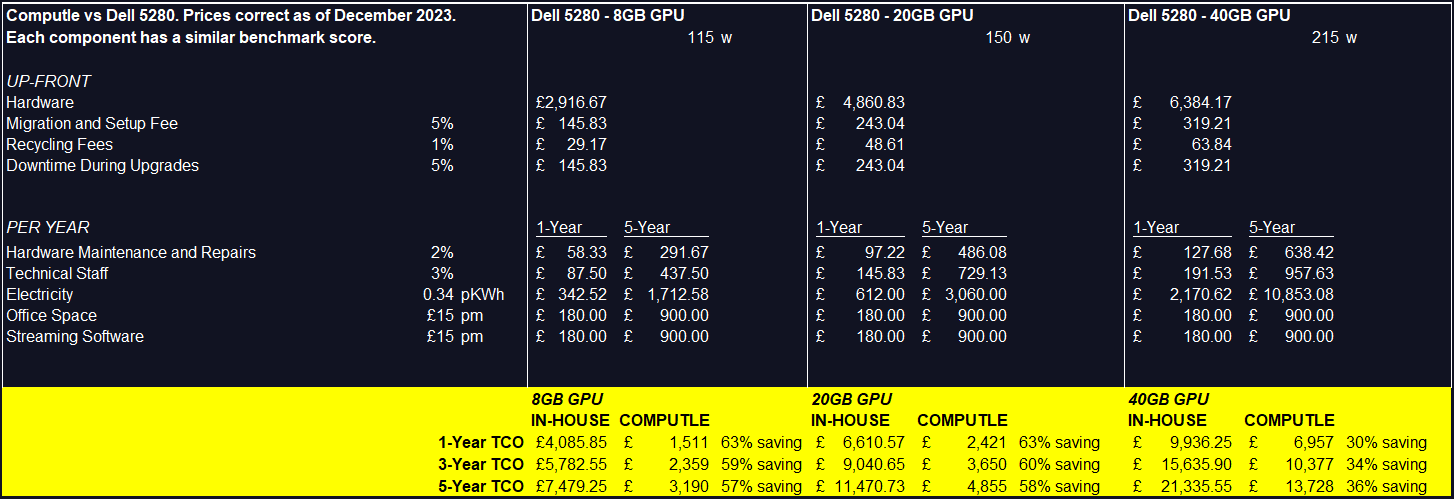This screenshot has height=499, width=1454.
Task: Select the '60% saving' cell
Action: coord(1059,464)
